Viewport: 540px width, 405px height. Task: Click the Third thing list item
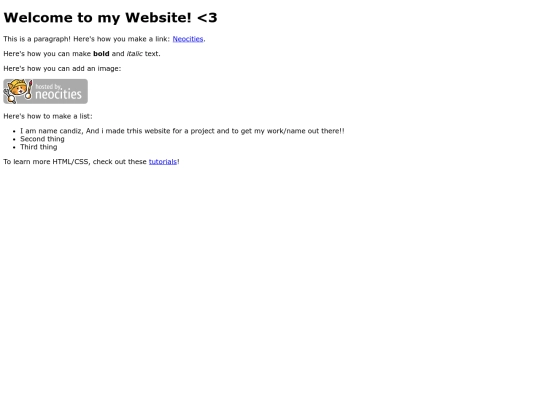pyautogui.click(x=39, y=147)
